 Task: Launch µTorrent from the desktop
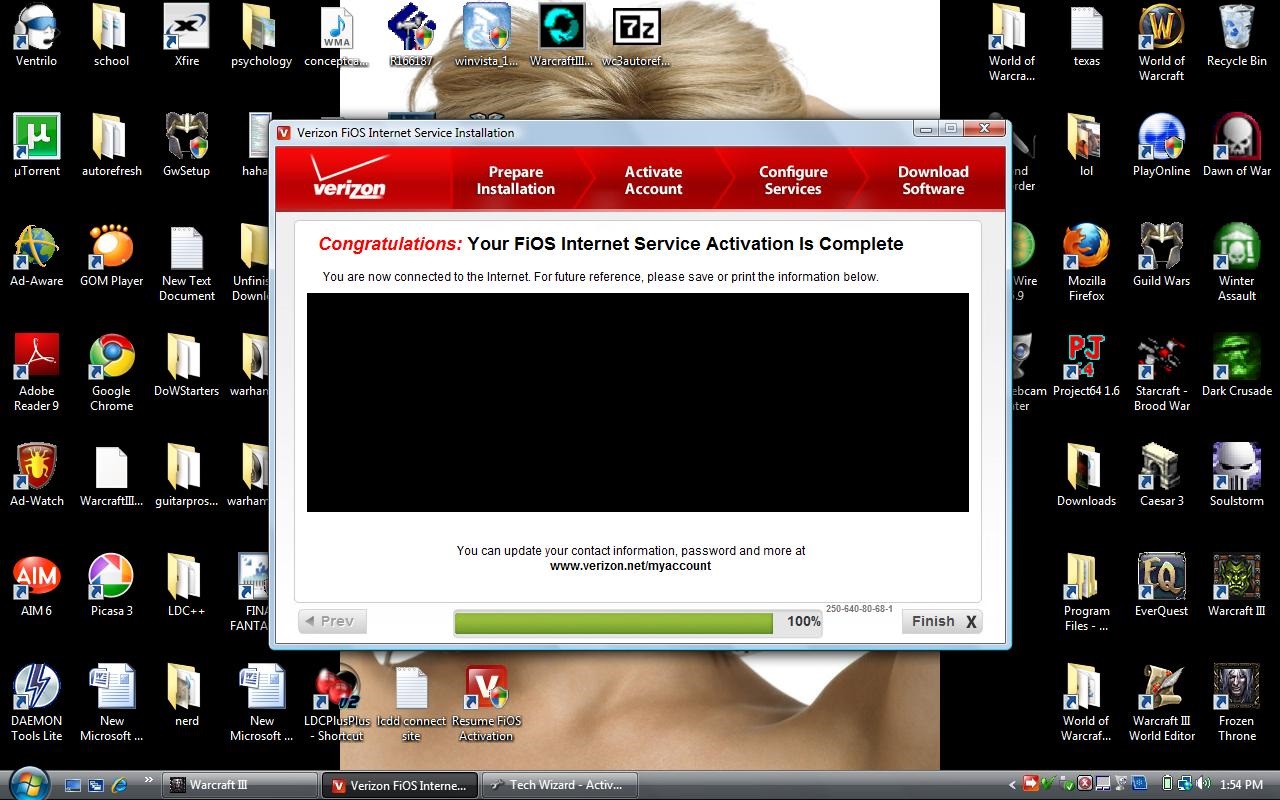(36, 146)
